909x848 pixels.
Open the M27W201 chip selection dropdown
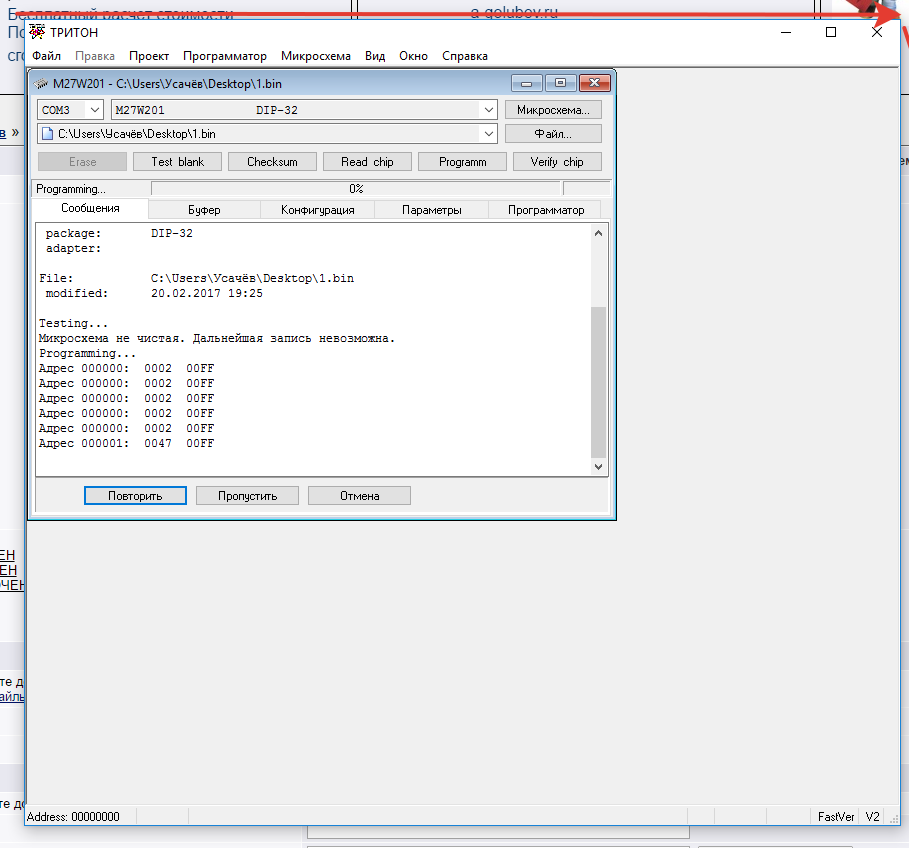click(x=488, y=110)
